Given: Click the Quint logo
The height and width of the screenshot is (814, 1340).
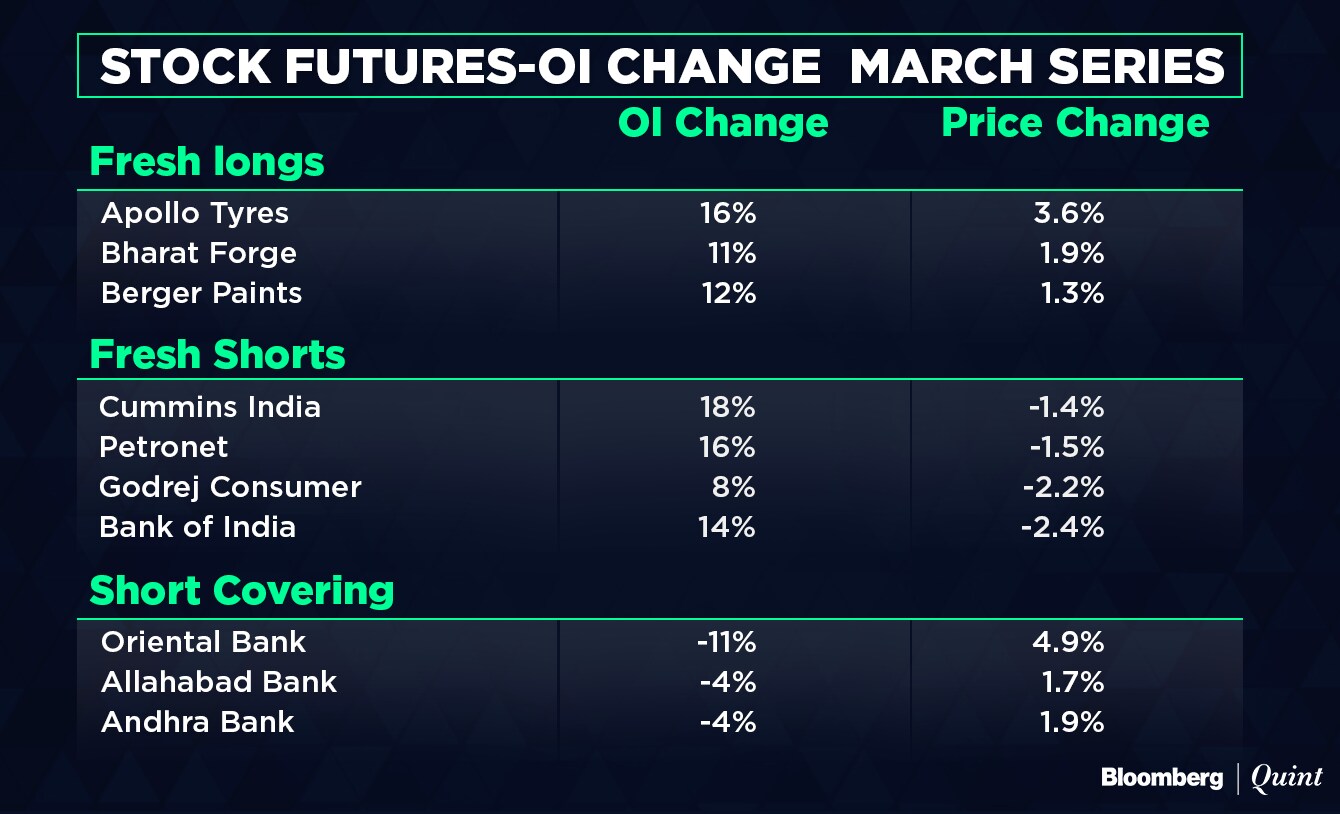Looking at the screenshot, I should pyautogui.click(x=1288, y=777).
